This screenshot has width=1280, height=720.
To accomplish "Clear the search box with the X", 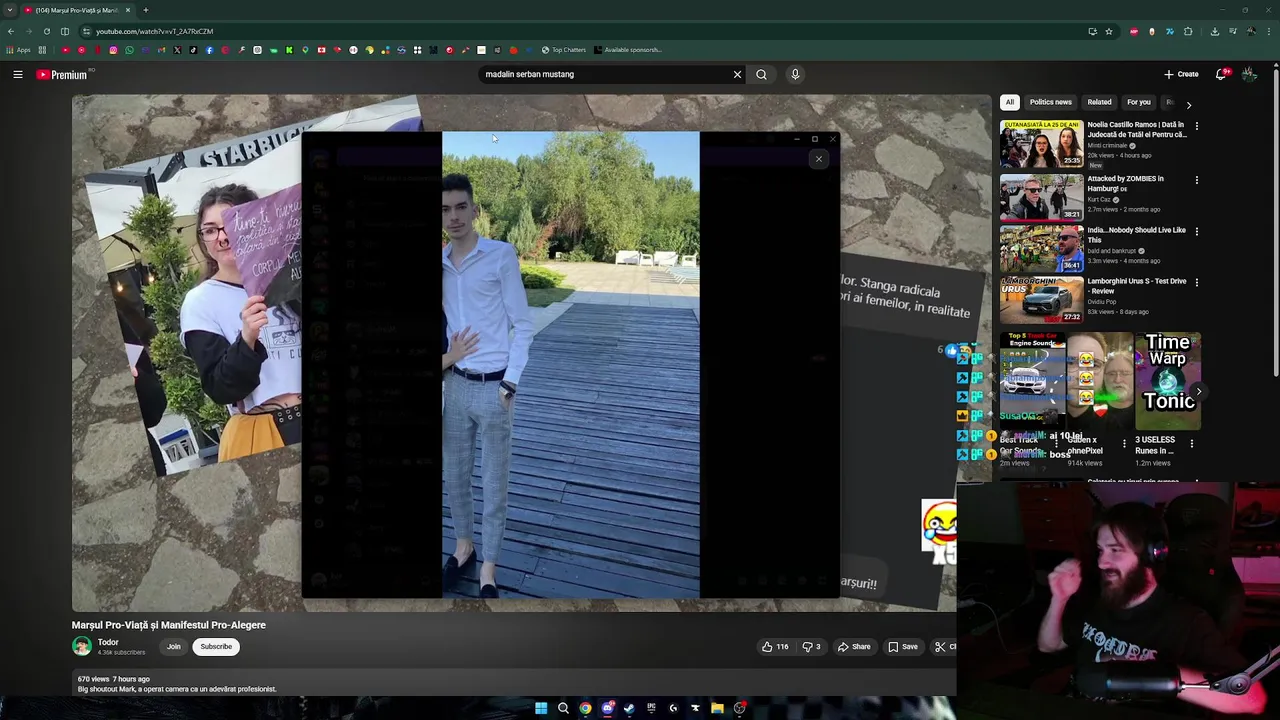I will (737, 74).
